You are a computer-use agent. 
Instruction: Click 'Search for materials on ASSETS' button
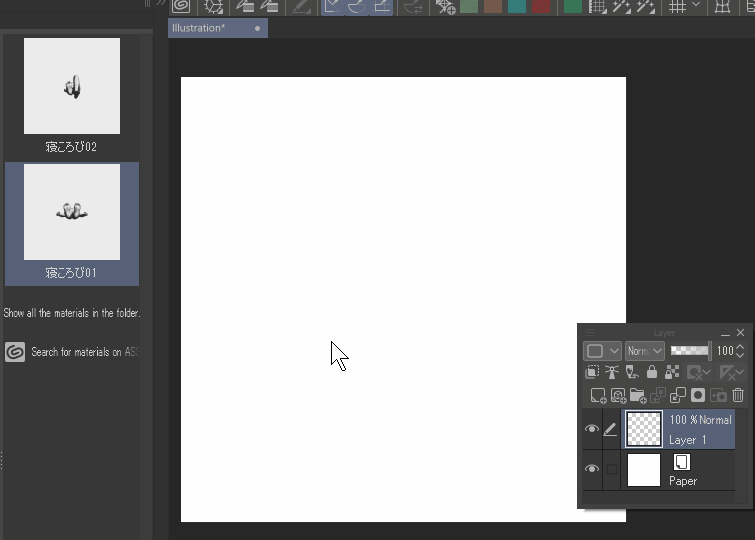click(x=72, y=352)
